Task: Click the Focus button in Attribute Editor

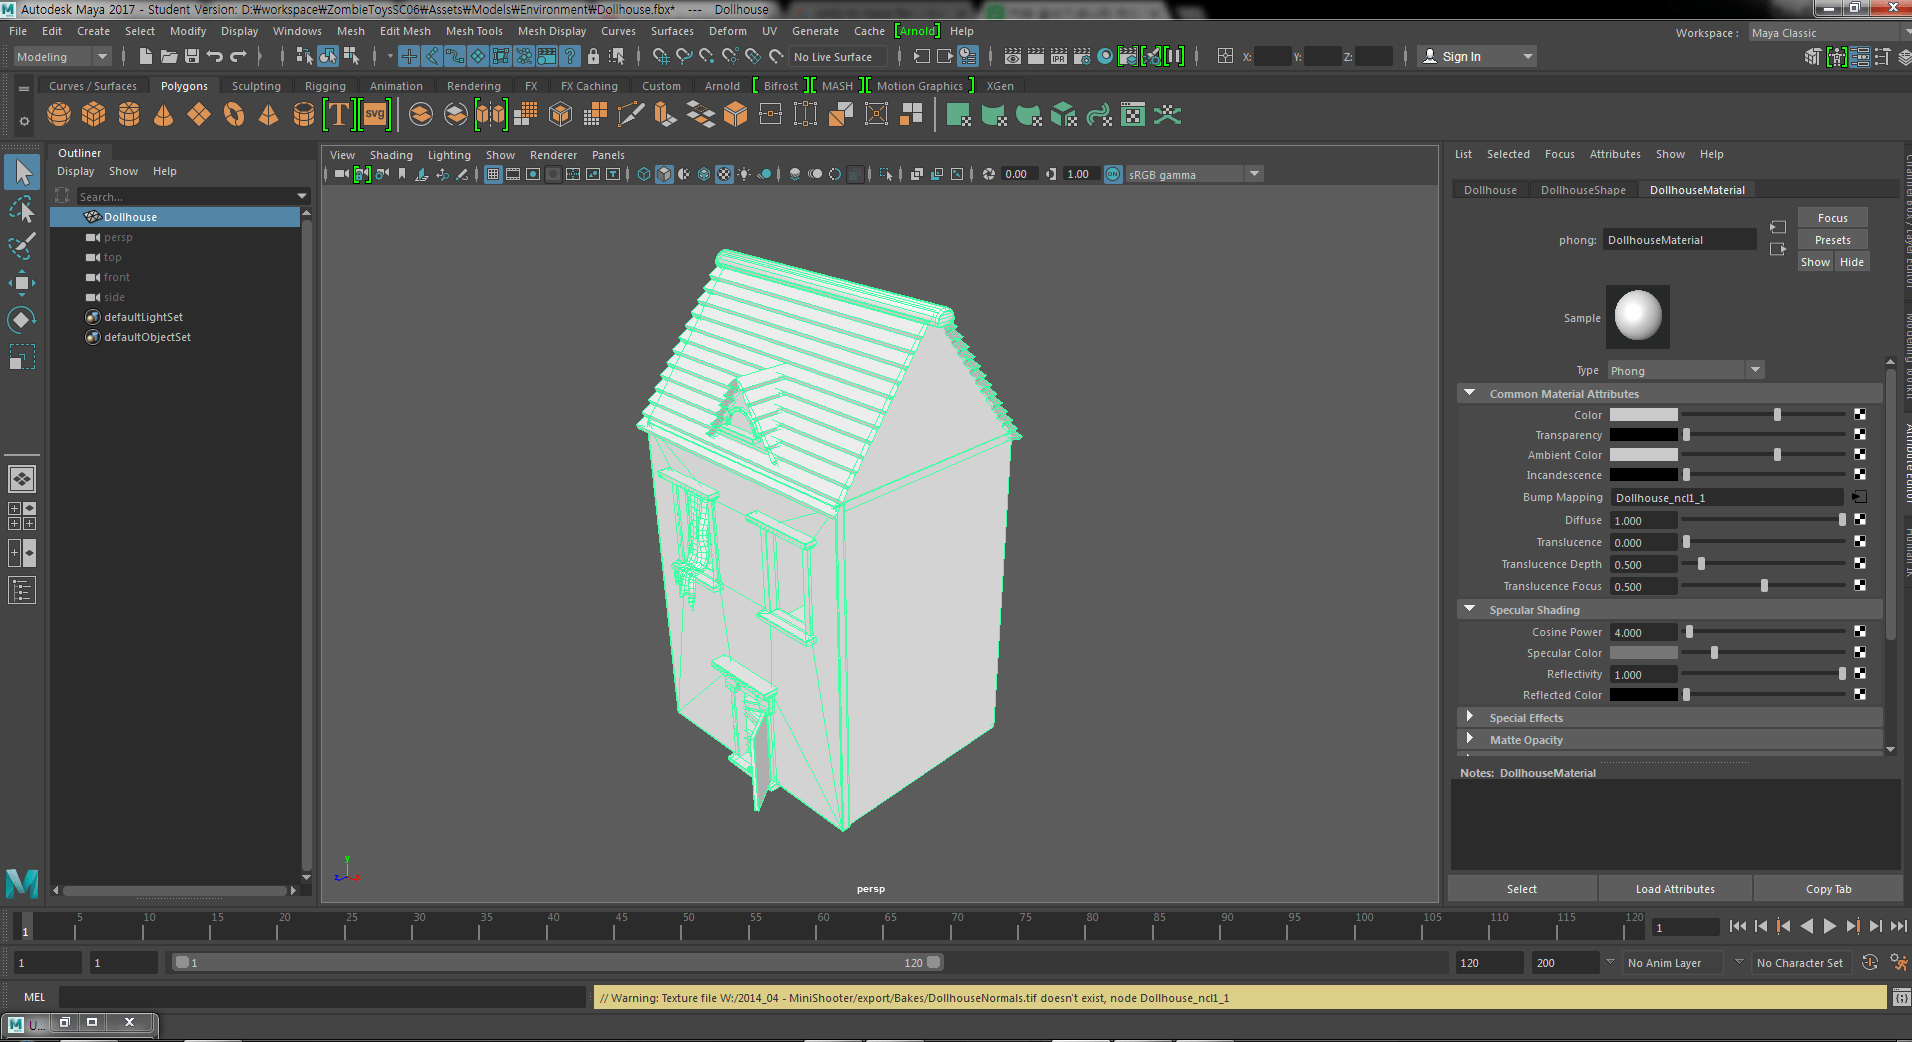Action: click(1832, 218)
